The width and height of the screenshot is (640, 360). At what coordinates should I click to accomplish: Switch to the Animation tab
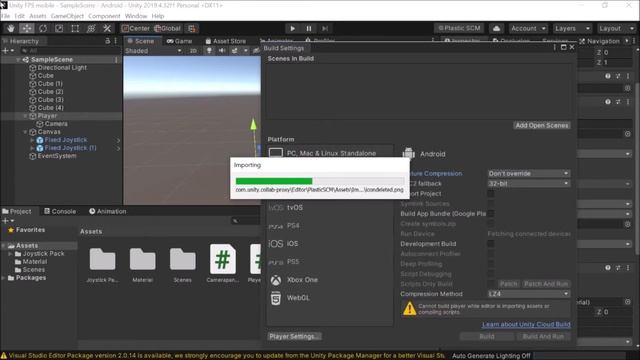tap(107, 211)
